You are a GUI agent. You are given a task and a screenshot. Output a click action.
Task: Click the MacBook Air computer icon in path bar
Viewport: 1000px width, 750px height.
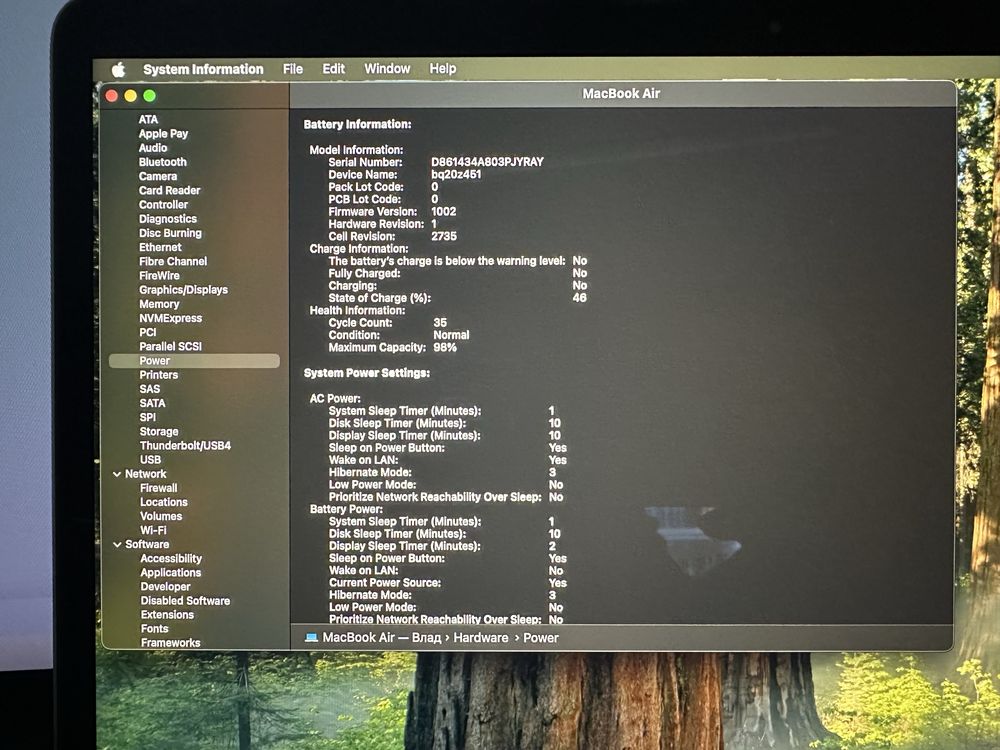coord(311,637)
